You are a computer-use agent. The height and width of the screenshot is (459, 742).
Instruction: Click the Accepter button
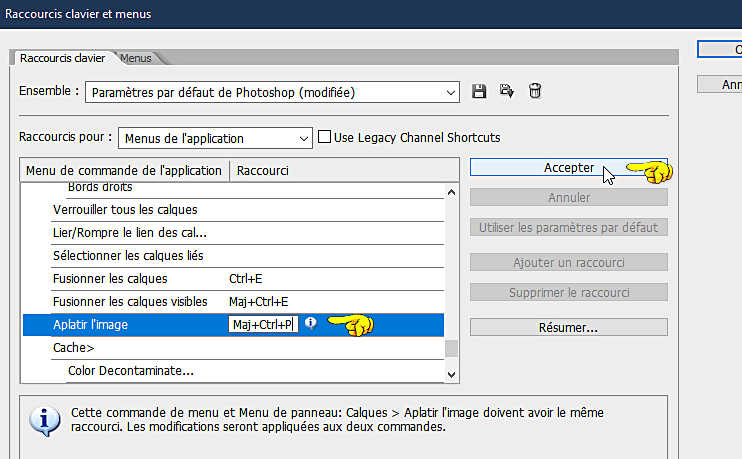click(568, 168)
